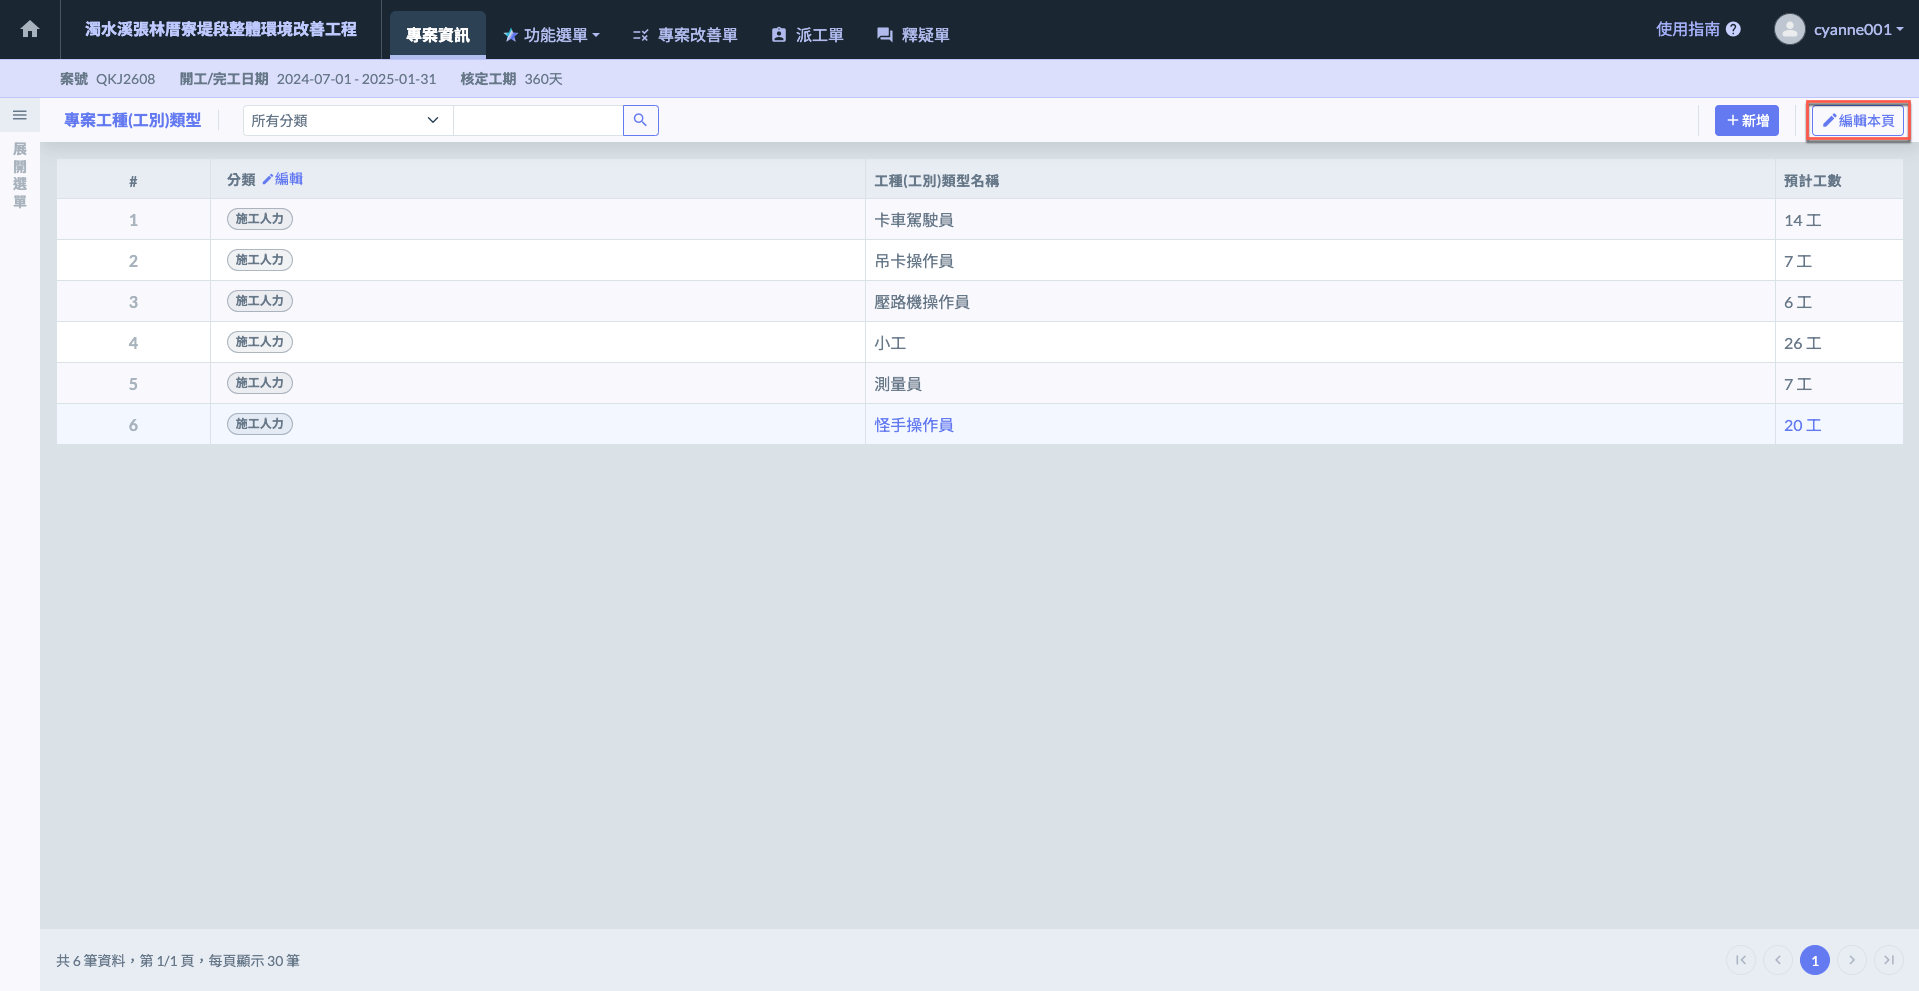1919x991 pixels.
Task: Expand the 功能選單 dropdown menu
Action: 551,35
